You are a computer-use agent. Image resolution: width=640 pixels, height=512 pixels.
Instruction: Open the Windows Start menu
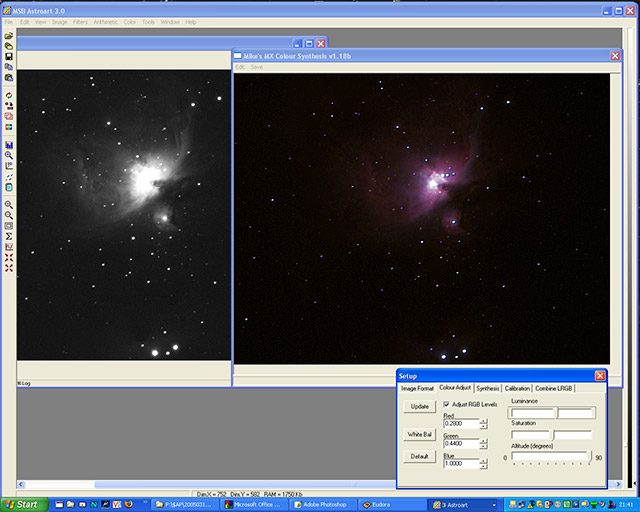pos(22,504)
